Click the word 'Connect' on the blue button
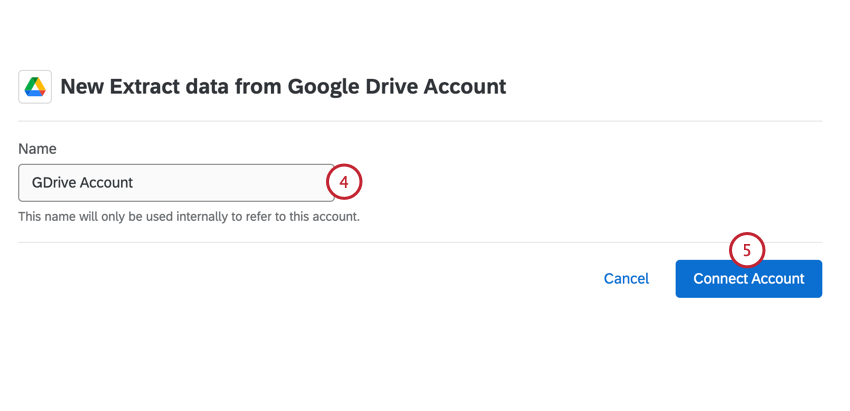Image resolution: width=850 pixels, height=411 pixels. pyautogui.click(x=722, y=279)
